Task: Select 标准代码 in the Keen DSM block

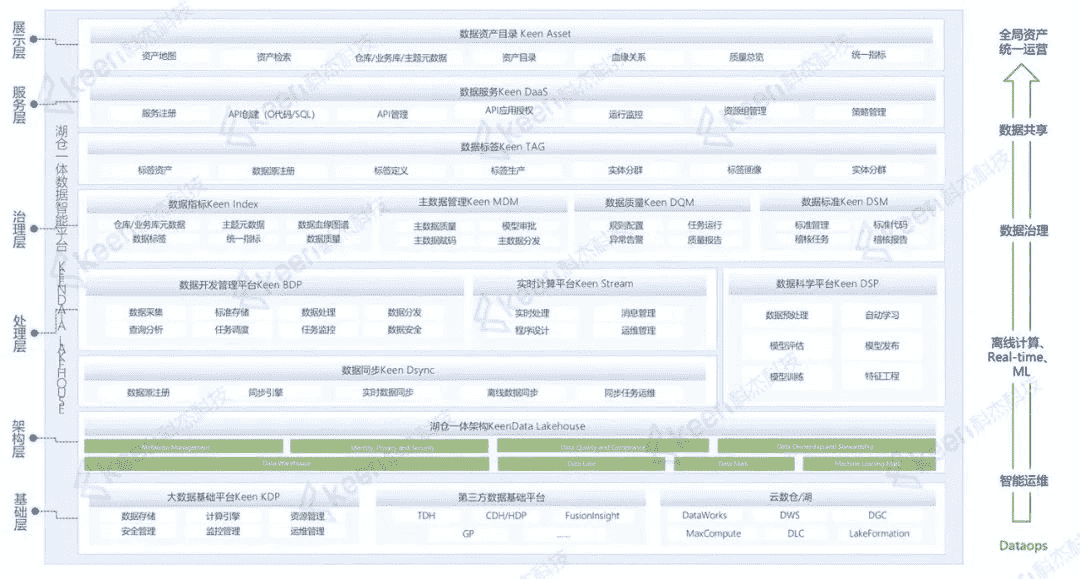Action: pyautogui.click(x=890, y=226)
